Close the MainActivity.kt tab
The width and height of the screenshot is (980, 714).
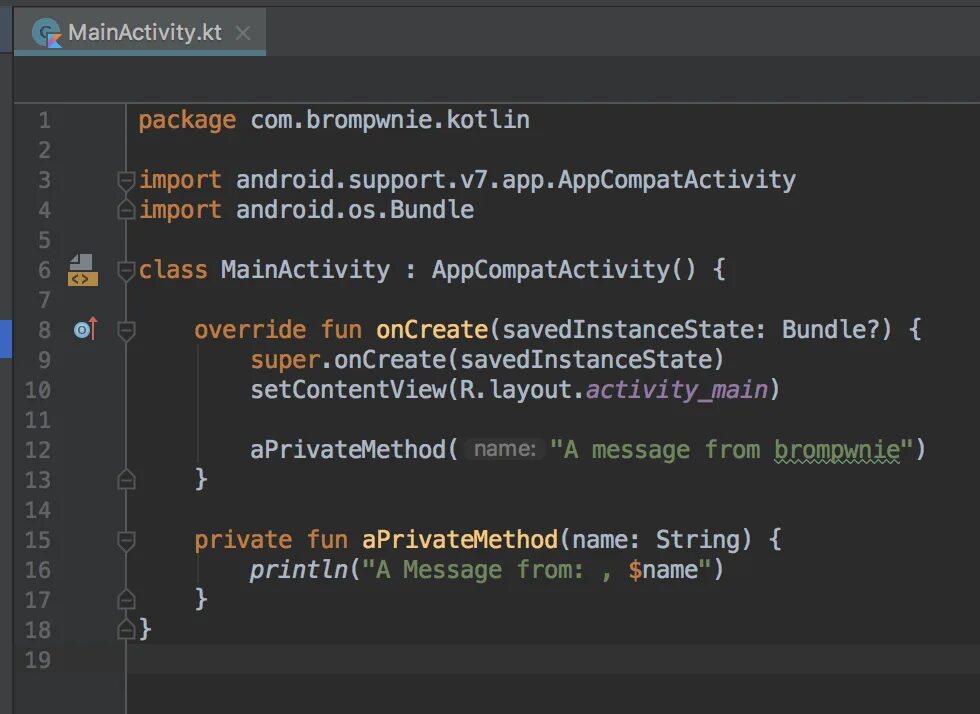(242, 33)
